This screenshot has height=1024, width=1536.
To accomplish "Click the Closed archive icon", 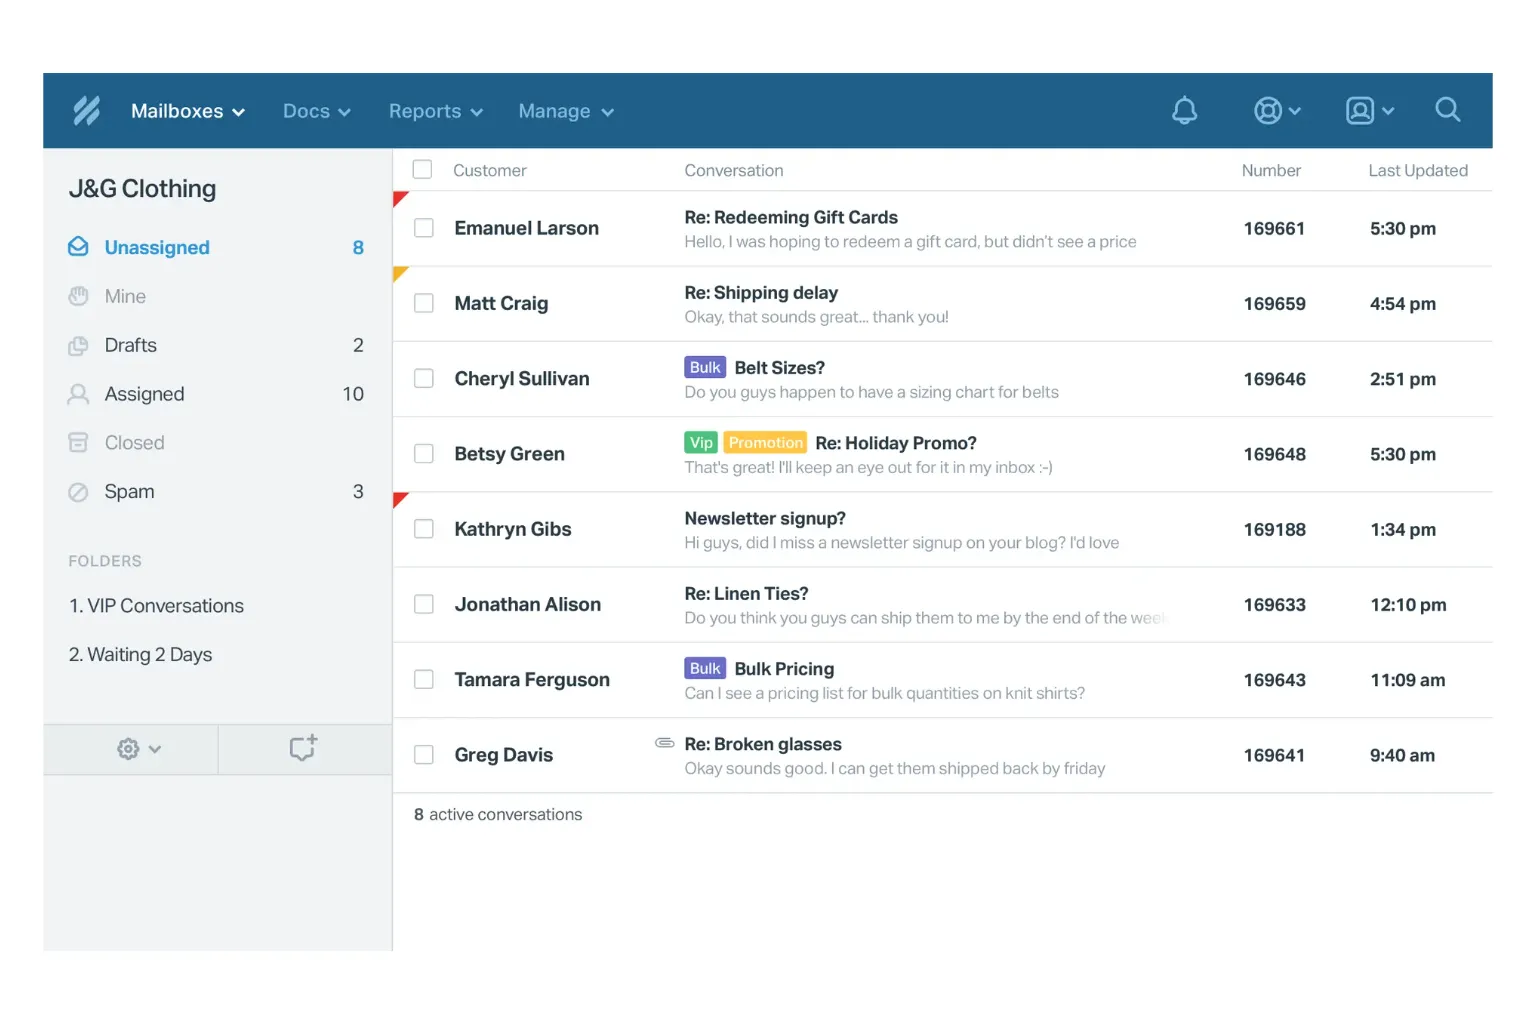I will (x=78, y=442).
